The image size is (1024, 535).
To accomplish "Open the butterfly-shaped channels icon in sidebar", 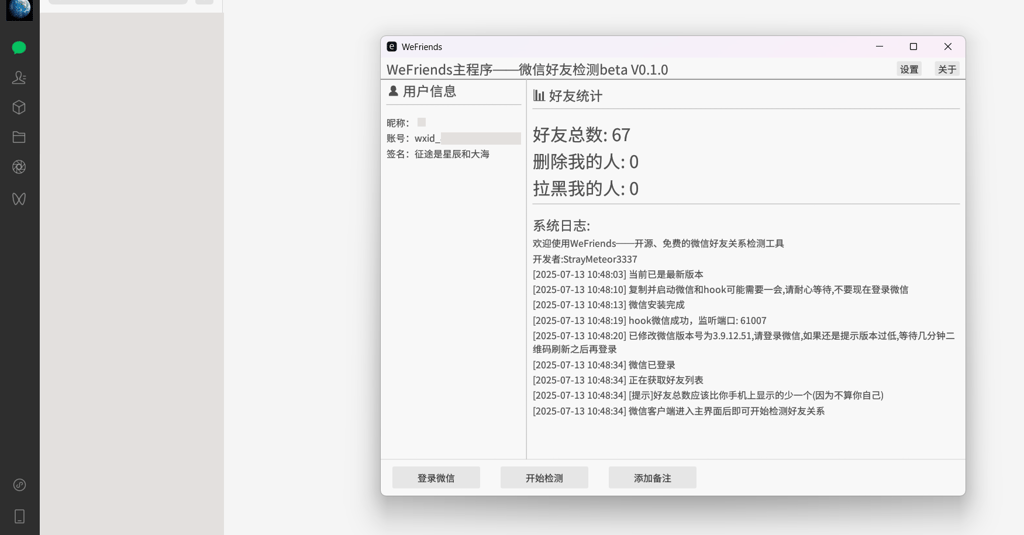I will (x=19, y=199).
